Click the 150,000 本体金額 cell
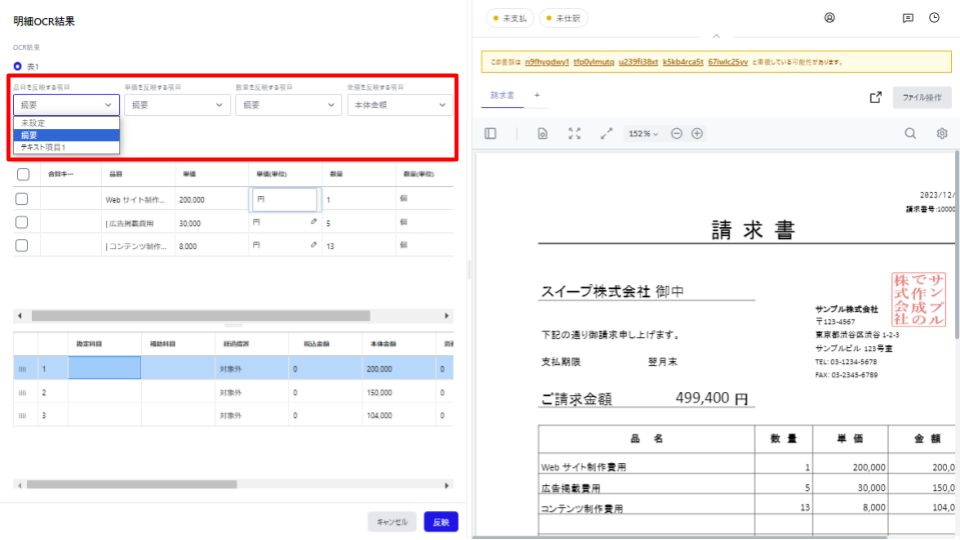The width and height of the screenshot is (960, 540). point(398,392)
